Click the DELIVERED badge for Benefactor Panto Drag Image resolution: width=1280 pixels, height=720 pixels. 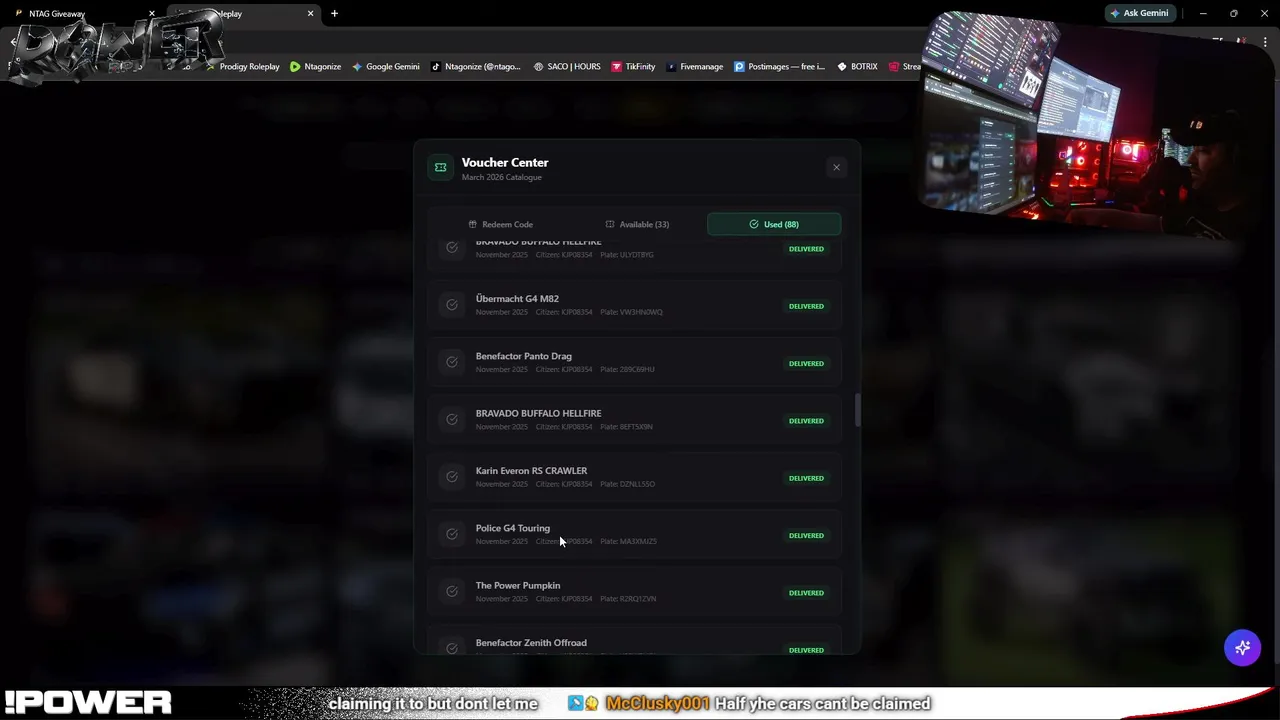coord(806,363)
